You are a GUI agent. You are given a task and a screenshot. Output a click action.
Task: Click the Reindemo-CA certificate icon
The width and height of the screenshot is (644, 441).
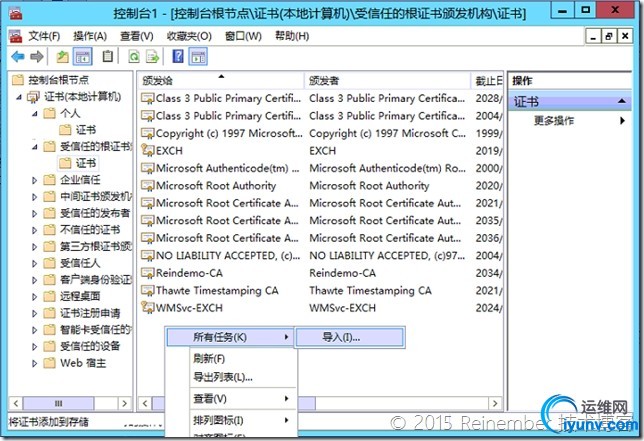tap(147, 273)
